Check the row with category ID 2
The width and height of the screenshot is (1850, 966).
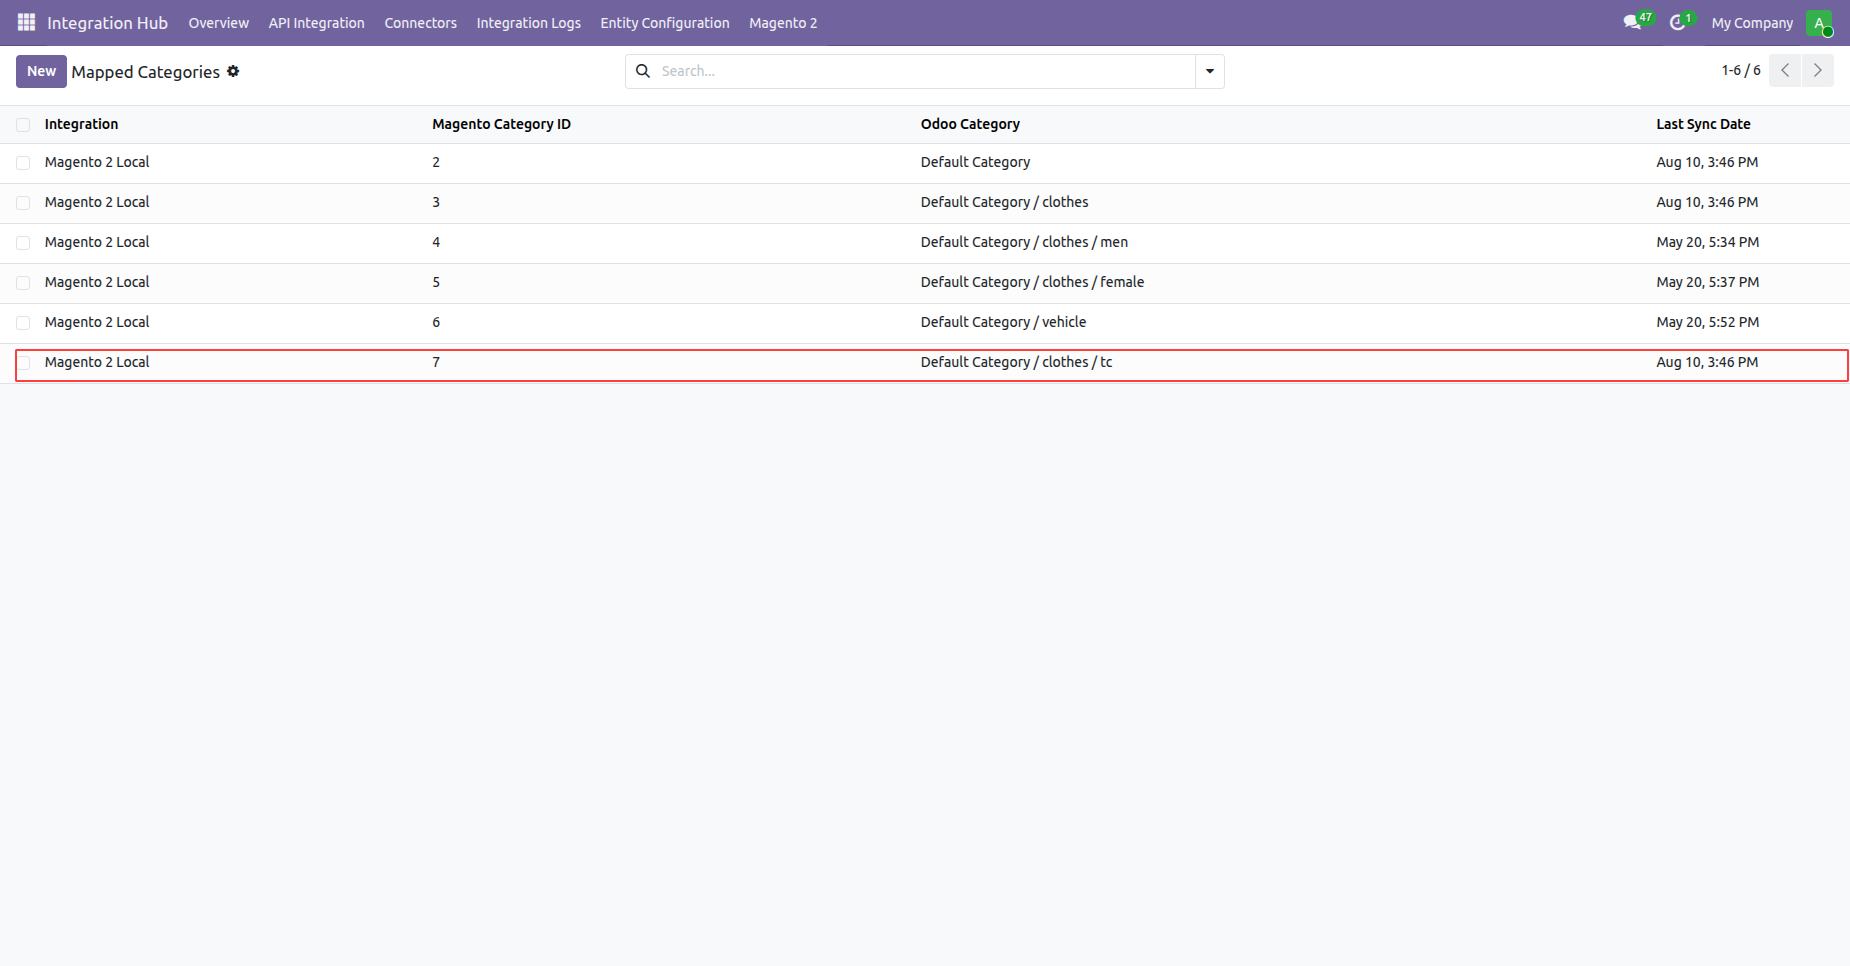coord(23,163)
